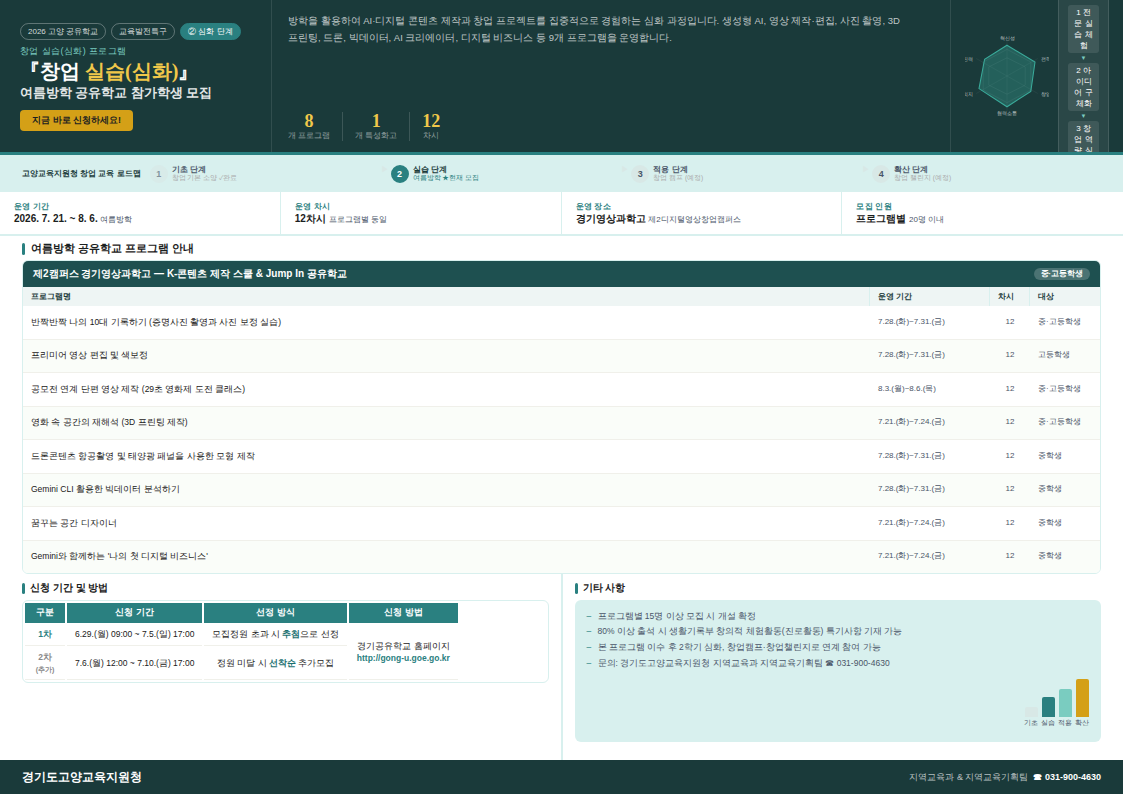Click the roadmap circle numbered 4 for 확산 단계
This screenshot has width=1123, height=794.
881,174
